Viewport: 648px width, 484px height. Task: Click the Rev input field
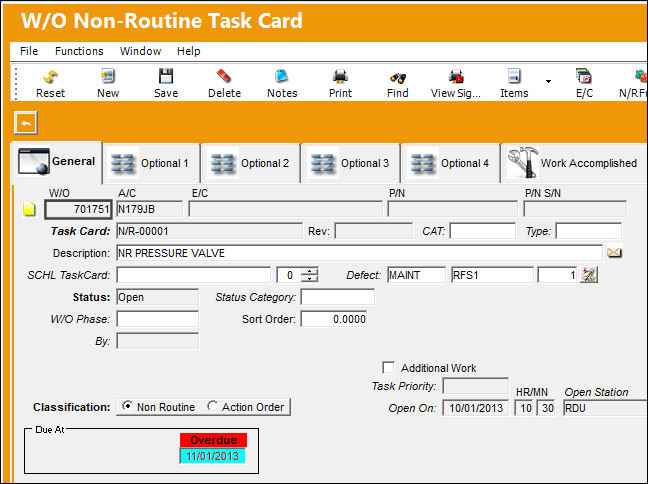(374, 231)
